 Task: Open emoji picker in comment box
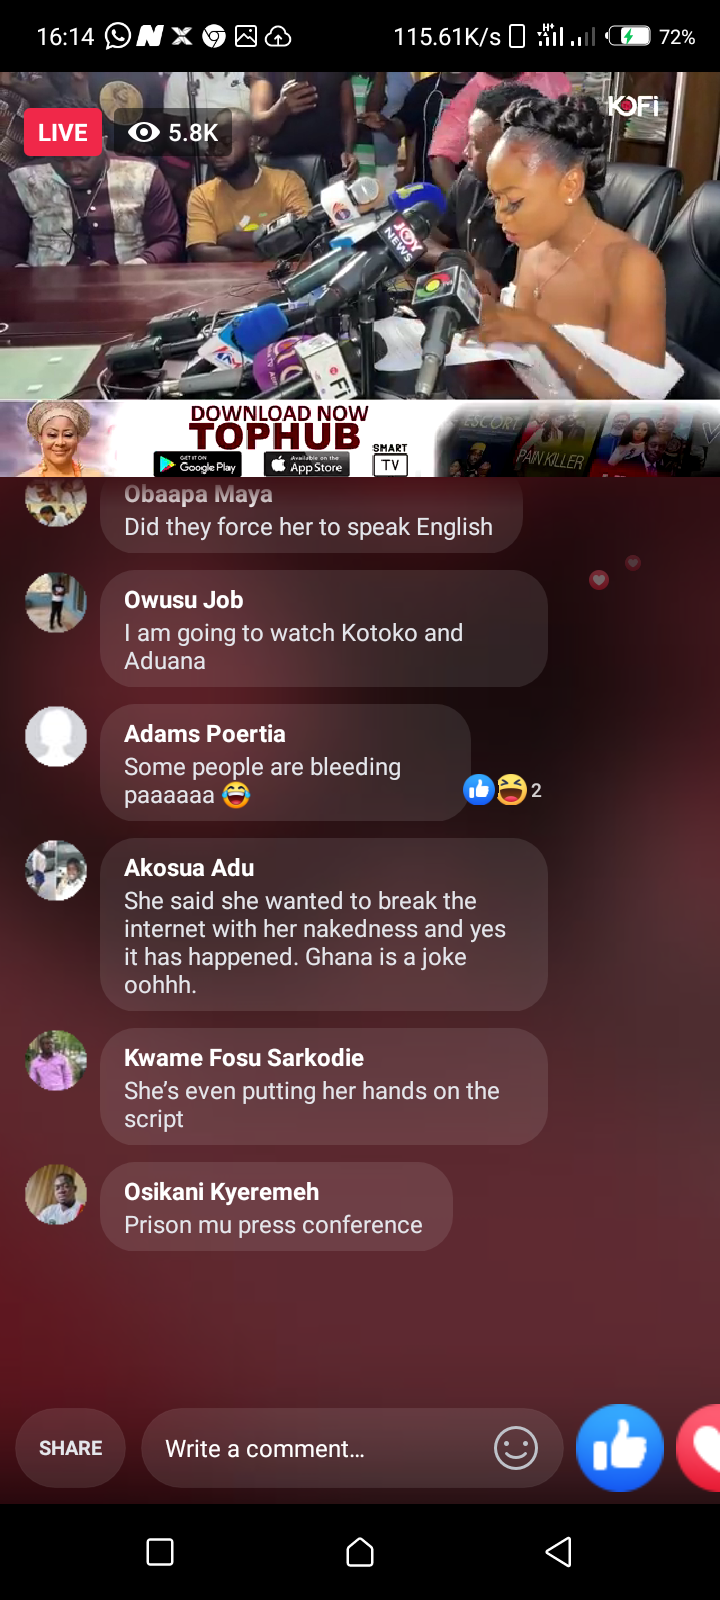[516, 1448]
